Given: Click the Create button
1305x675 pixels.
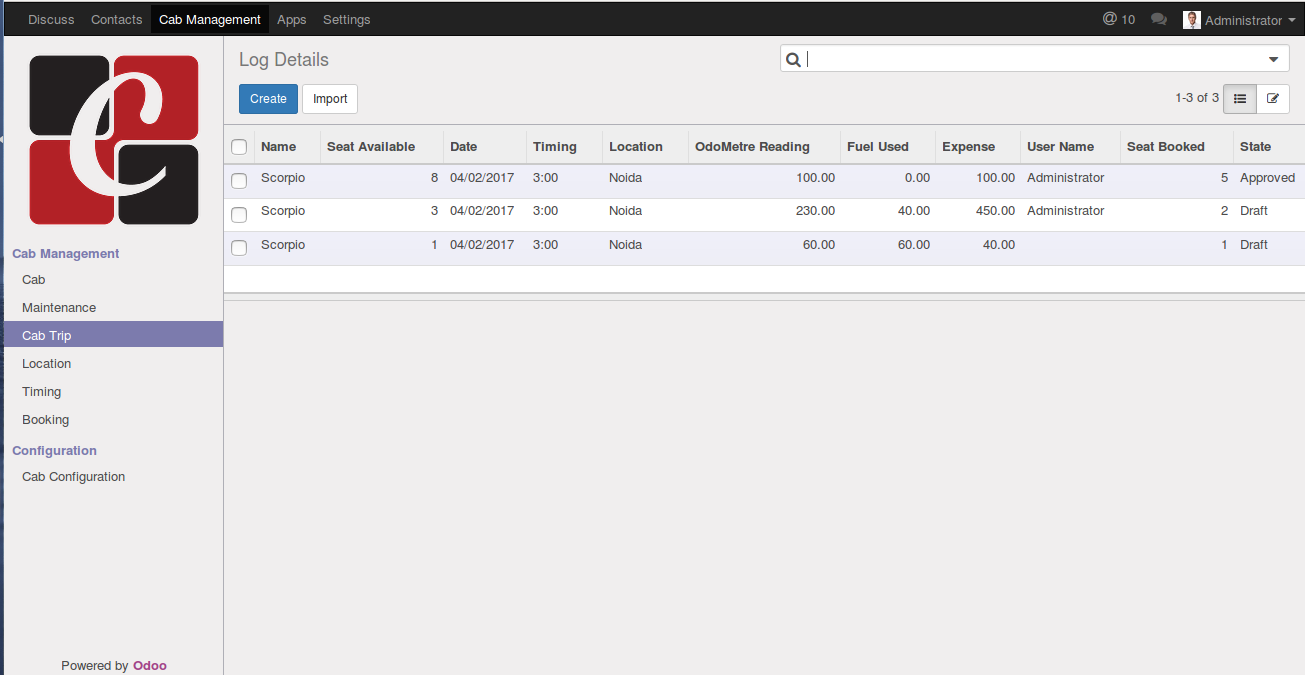Looking at the screenshot, I should [268, 99].
